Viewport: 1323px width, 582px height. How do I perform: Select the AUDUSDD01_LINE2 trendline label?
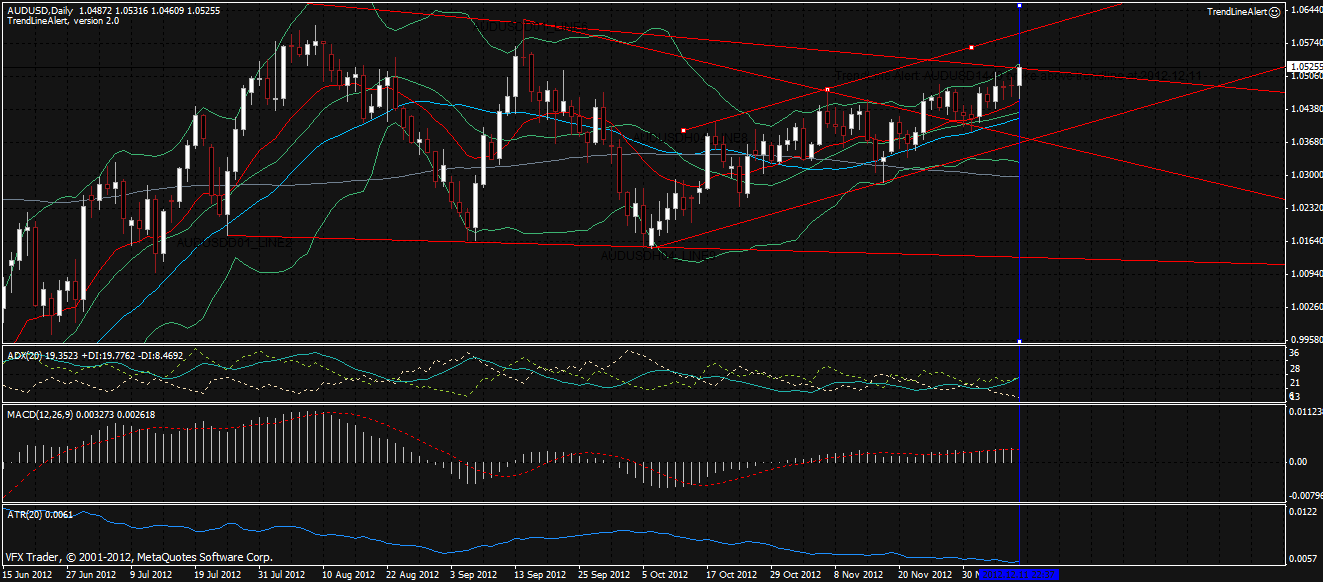point(234,243)
